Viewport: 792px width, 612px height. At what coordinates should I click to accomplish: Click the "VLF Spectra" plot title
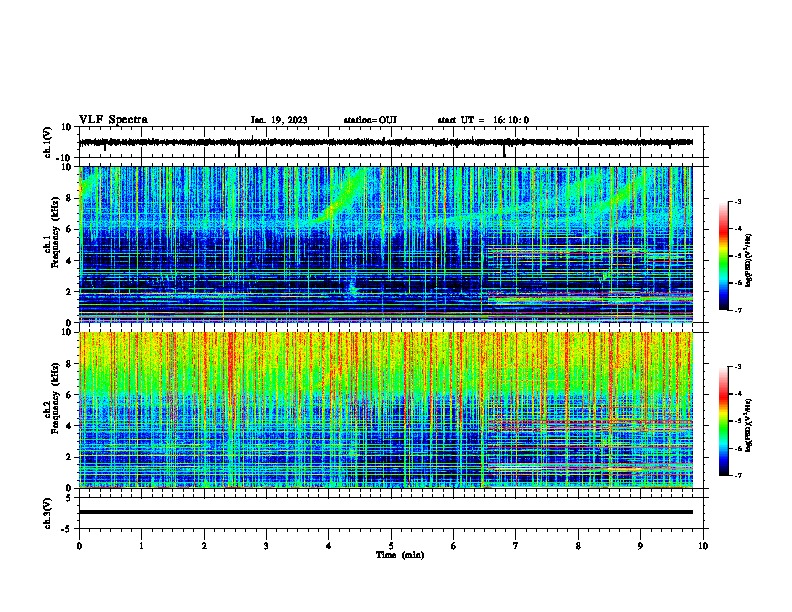113,120
